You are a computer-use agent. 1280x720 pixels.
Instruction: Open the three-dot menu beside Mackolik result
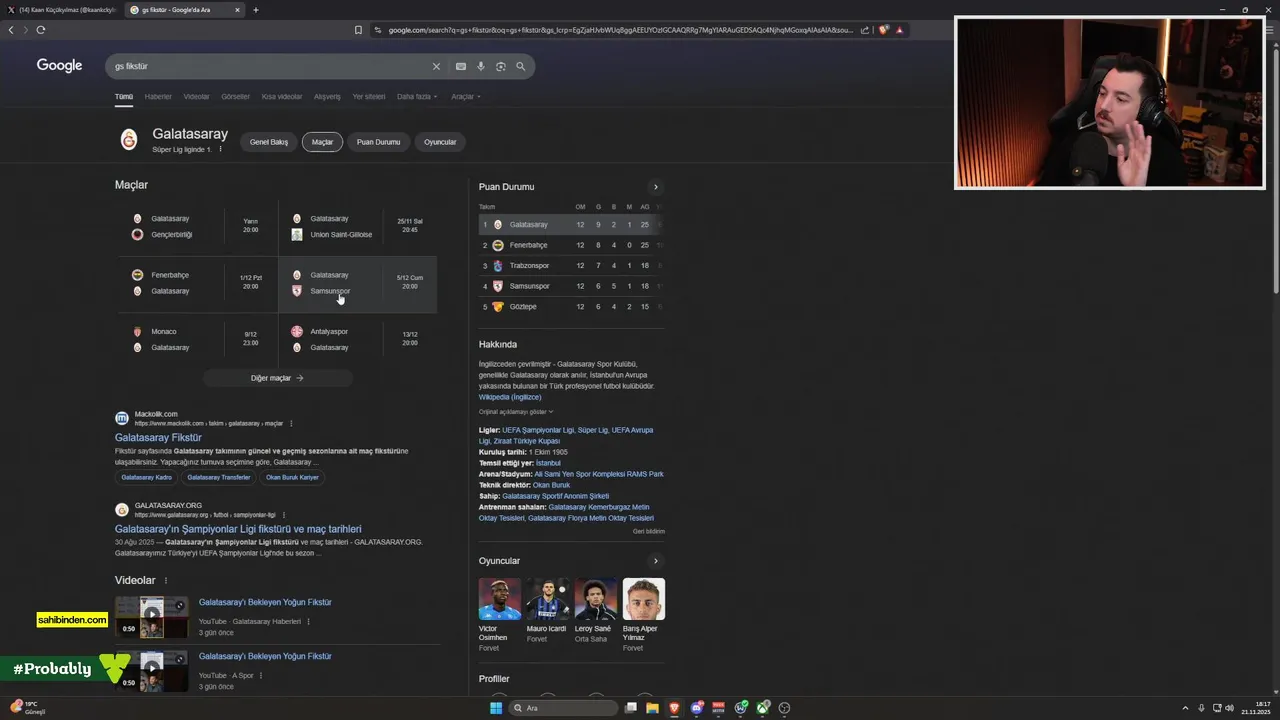tap(293, 423)
